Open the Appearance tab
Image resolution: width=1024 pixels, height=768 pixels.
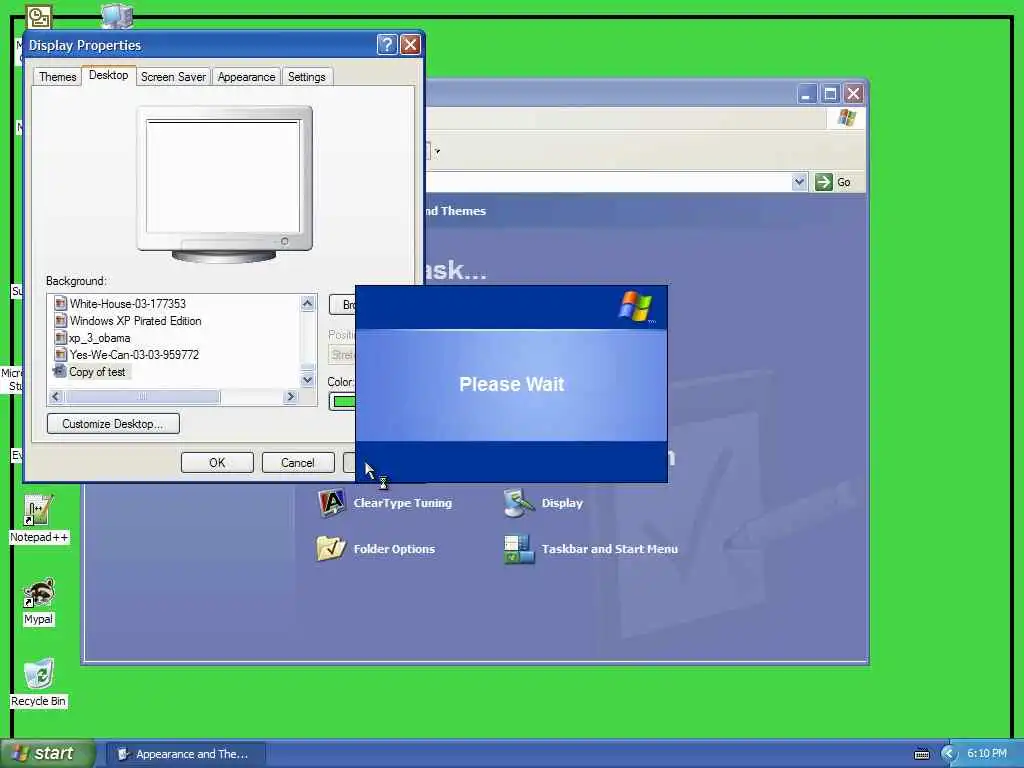click(246, 77)
